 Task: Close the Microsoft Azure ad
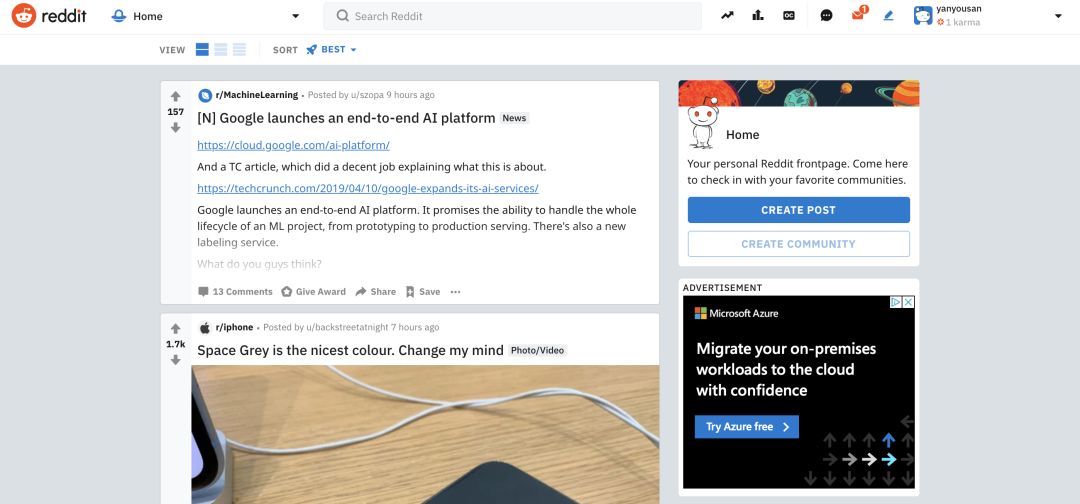tap(908, 302)
